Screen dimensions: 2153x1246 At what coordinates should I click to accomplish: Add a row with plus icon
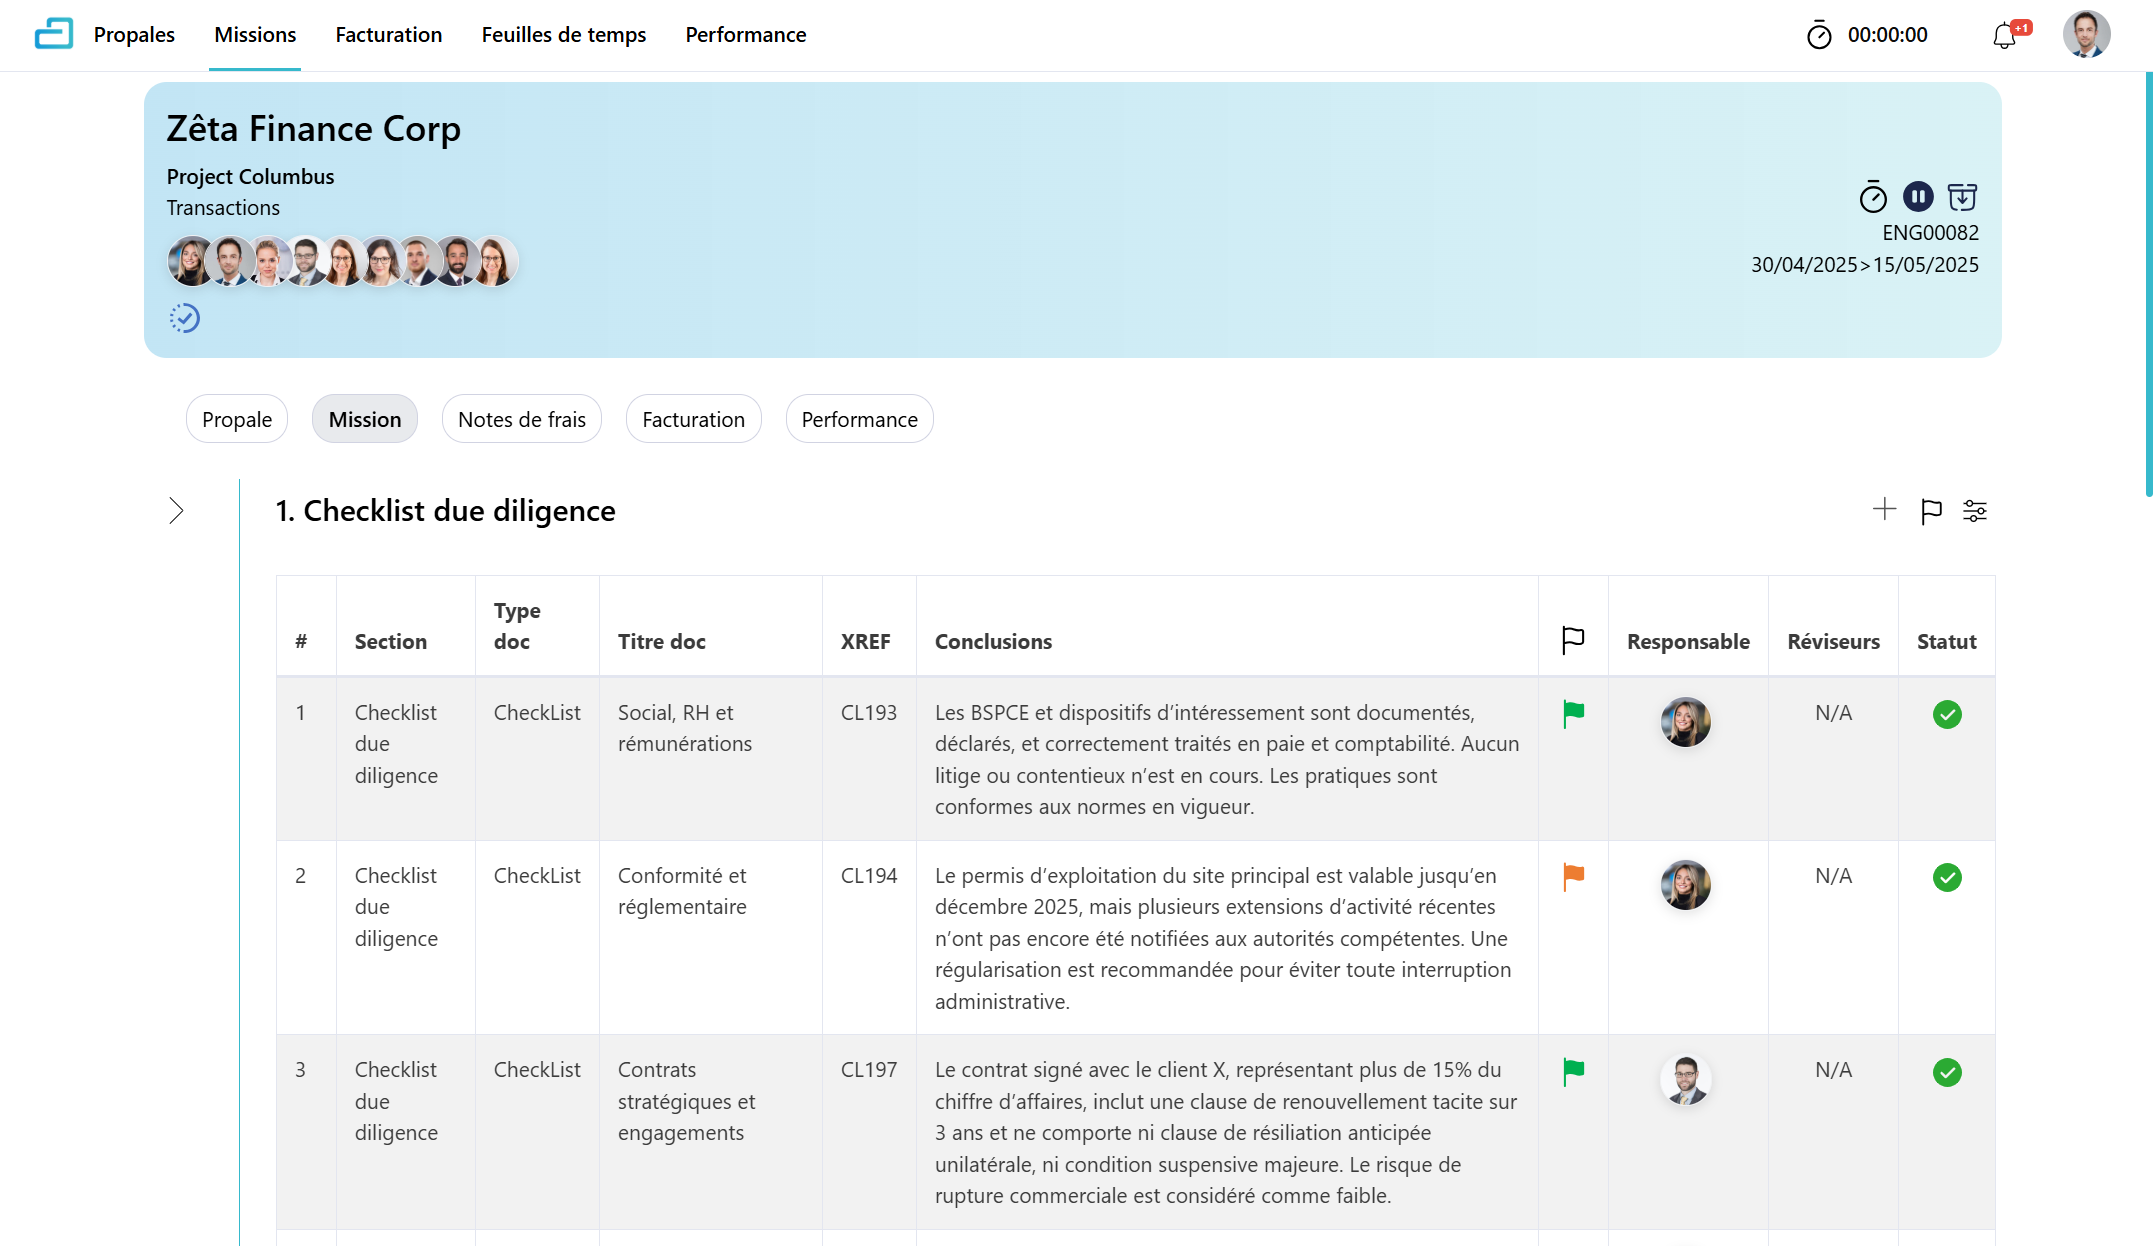(1884, 510)
